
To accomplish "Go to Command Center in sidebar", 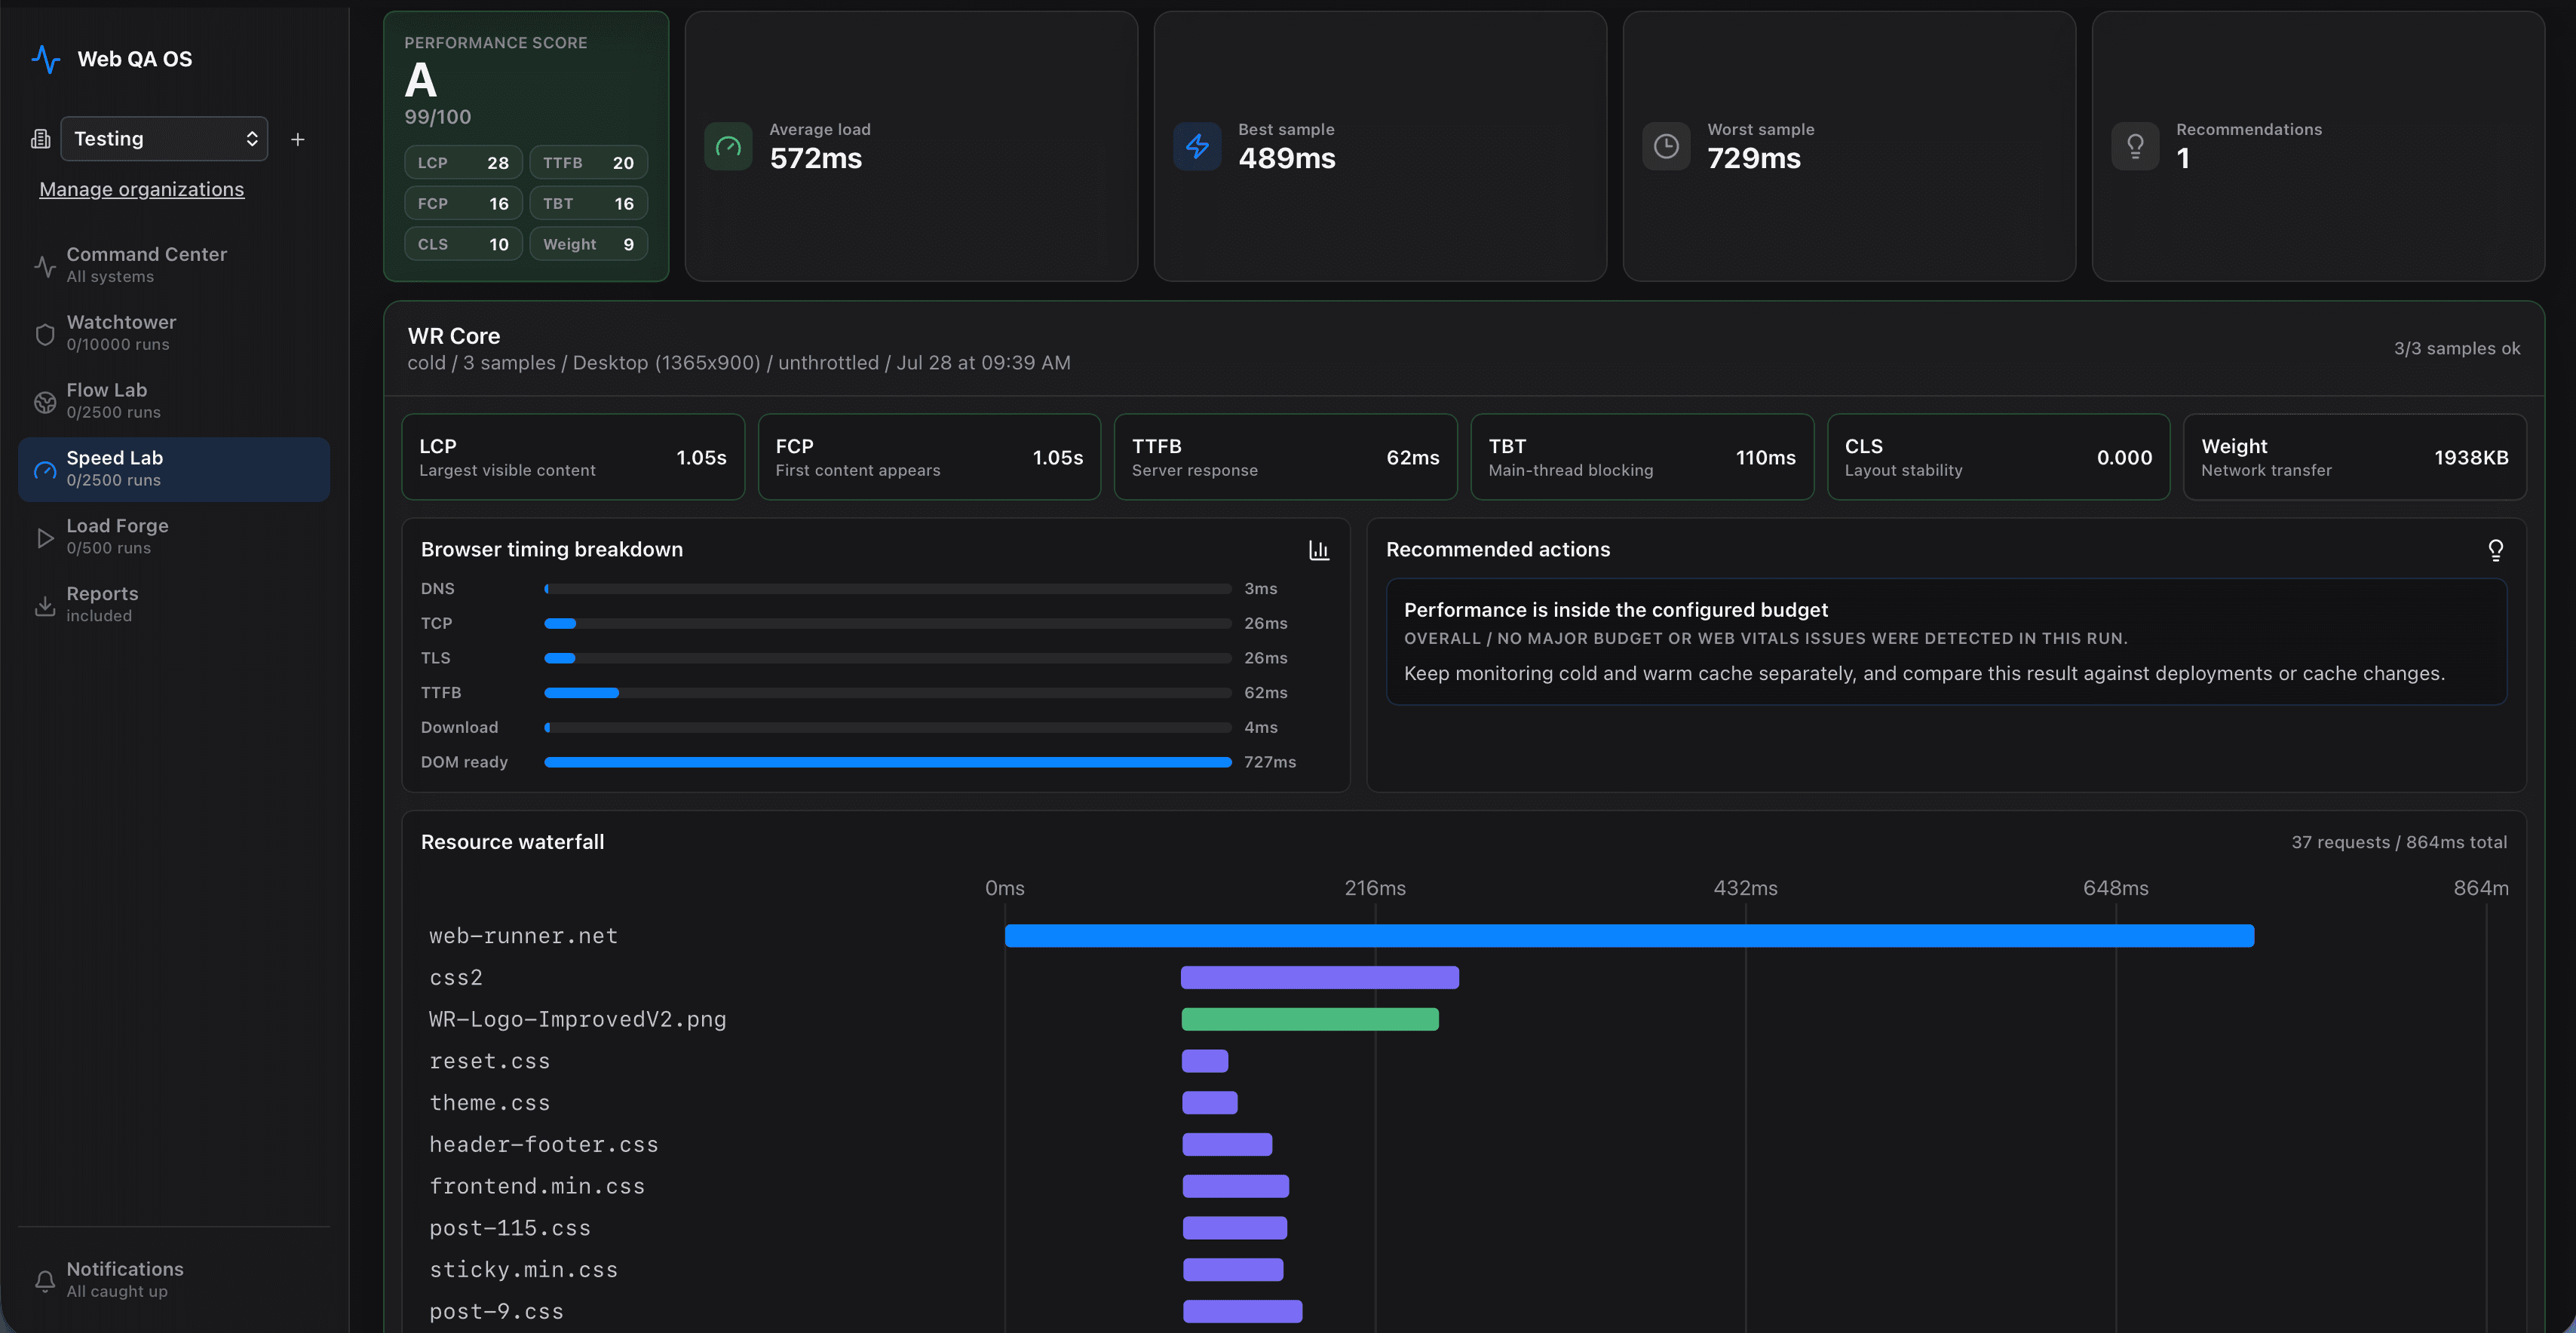I will pyautogui.click(x=174, y=265).
